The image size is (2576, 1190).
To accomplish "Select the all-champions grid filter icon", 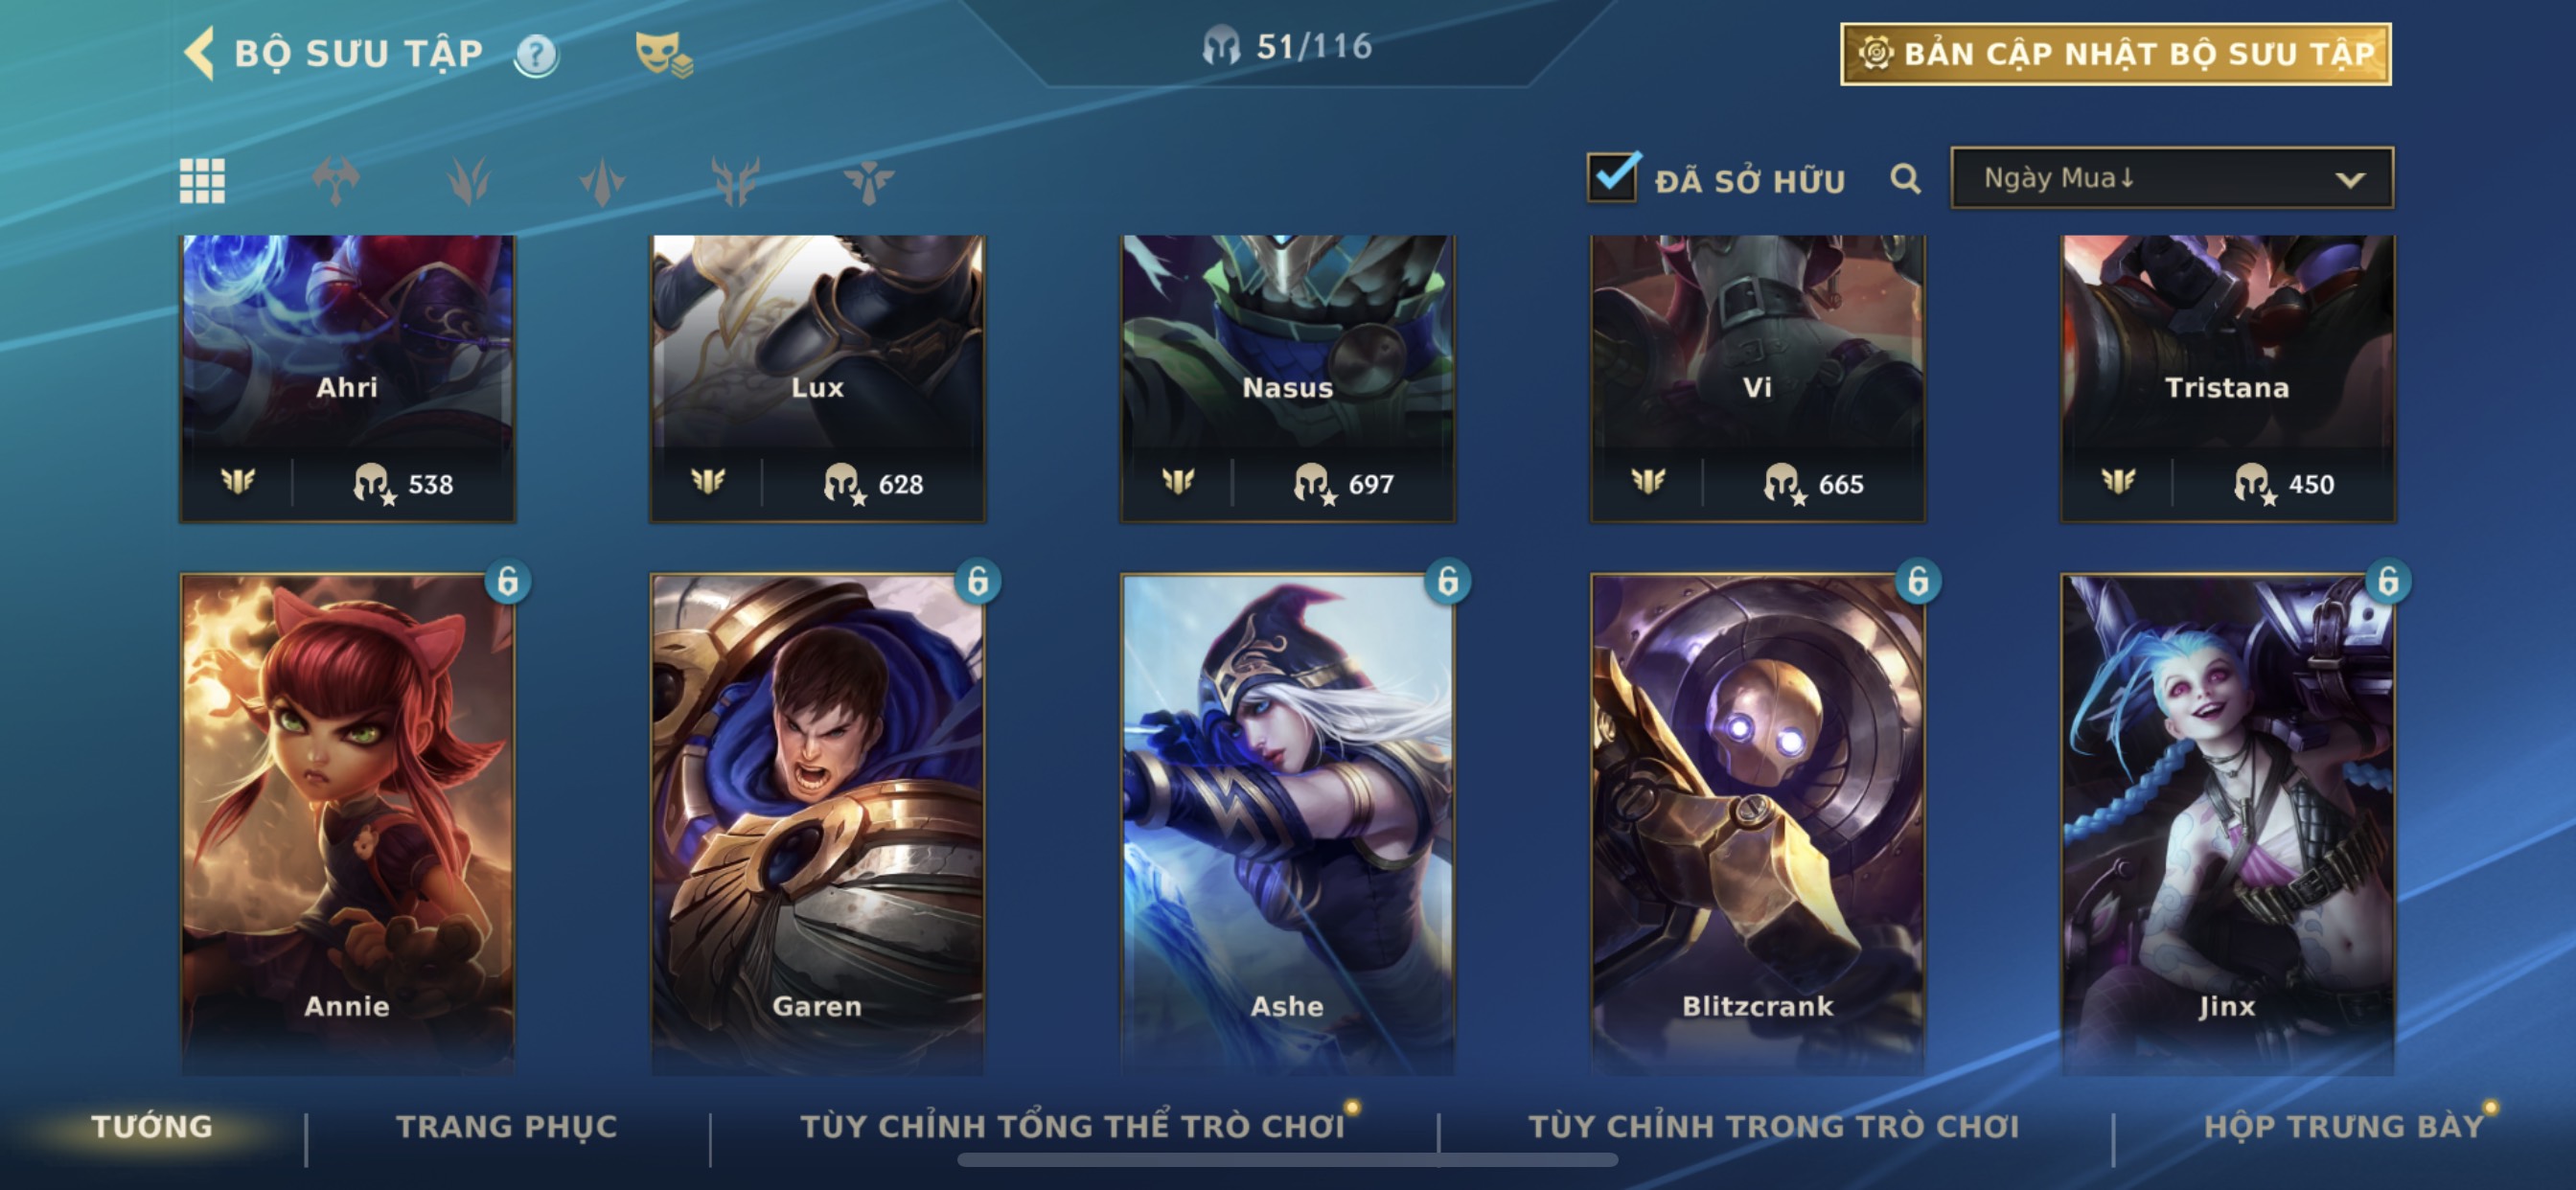I will (x=202, y=181).
